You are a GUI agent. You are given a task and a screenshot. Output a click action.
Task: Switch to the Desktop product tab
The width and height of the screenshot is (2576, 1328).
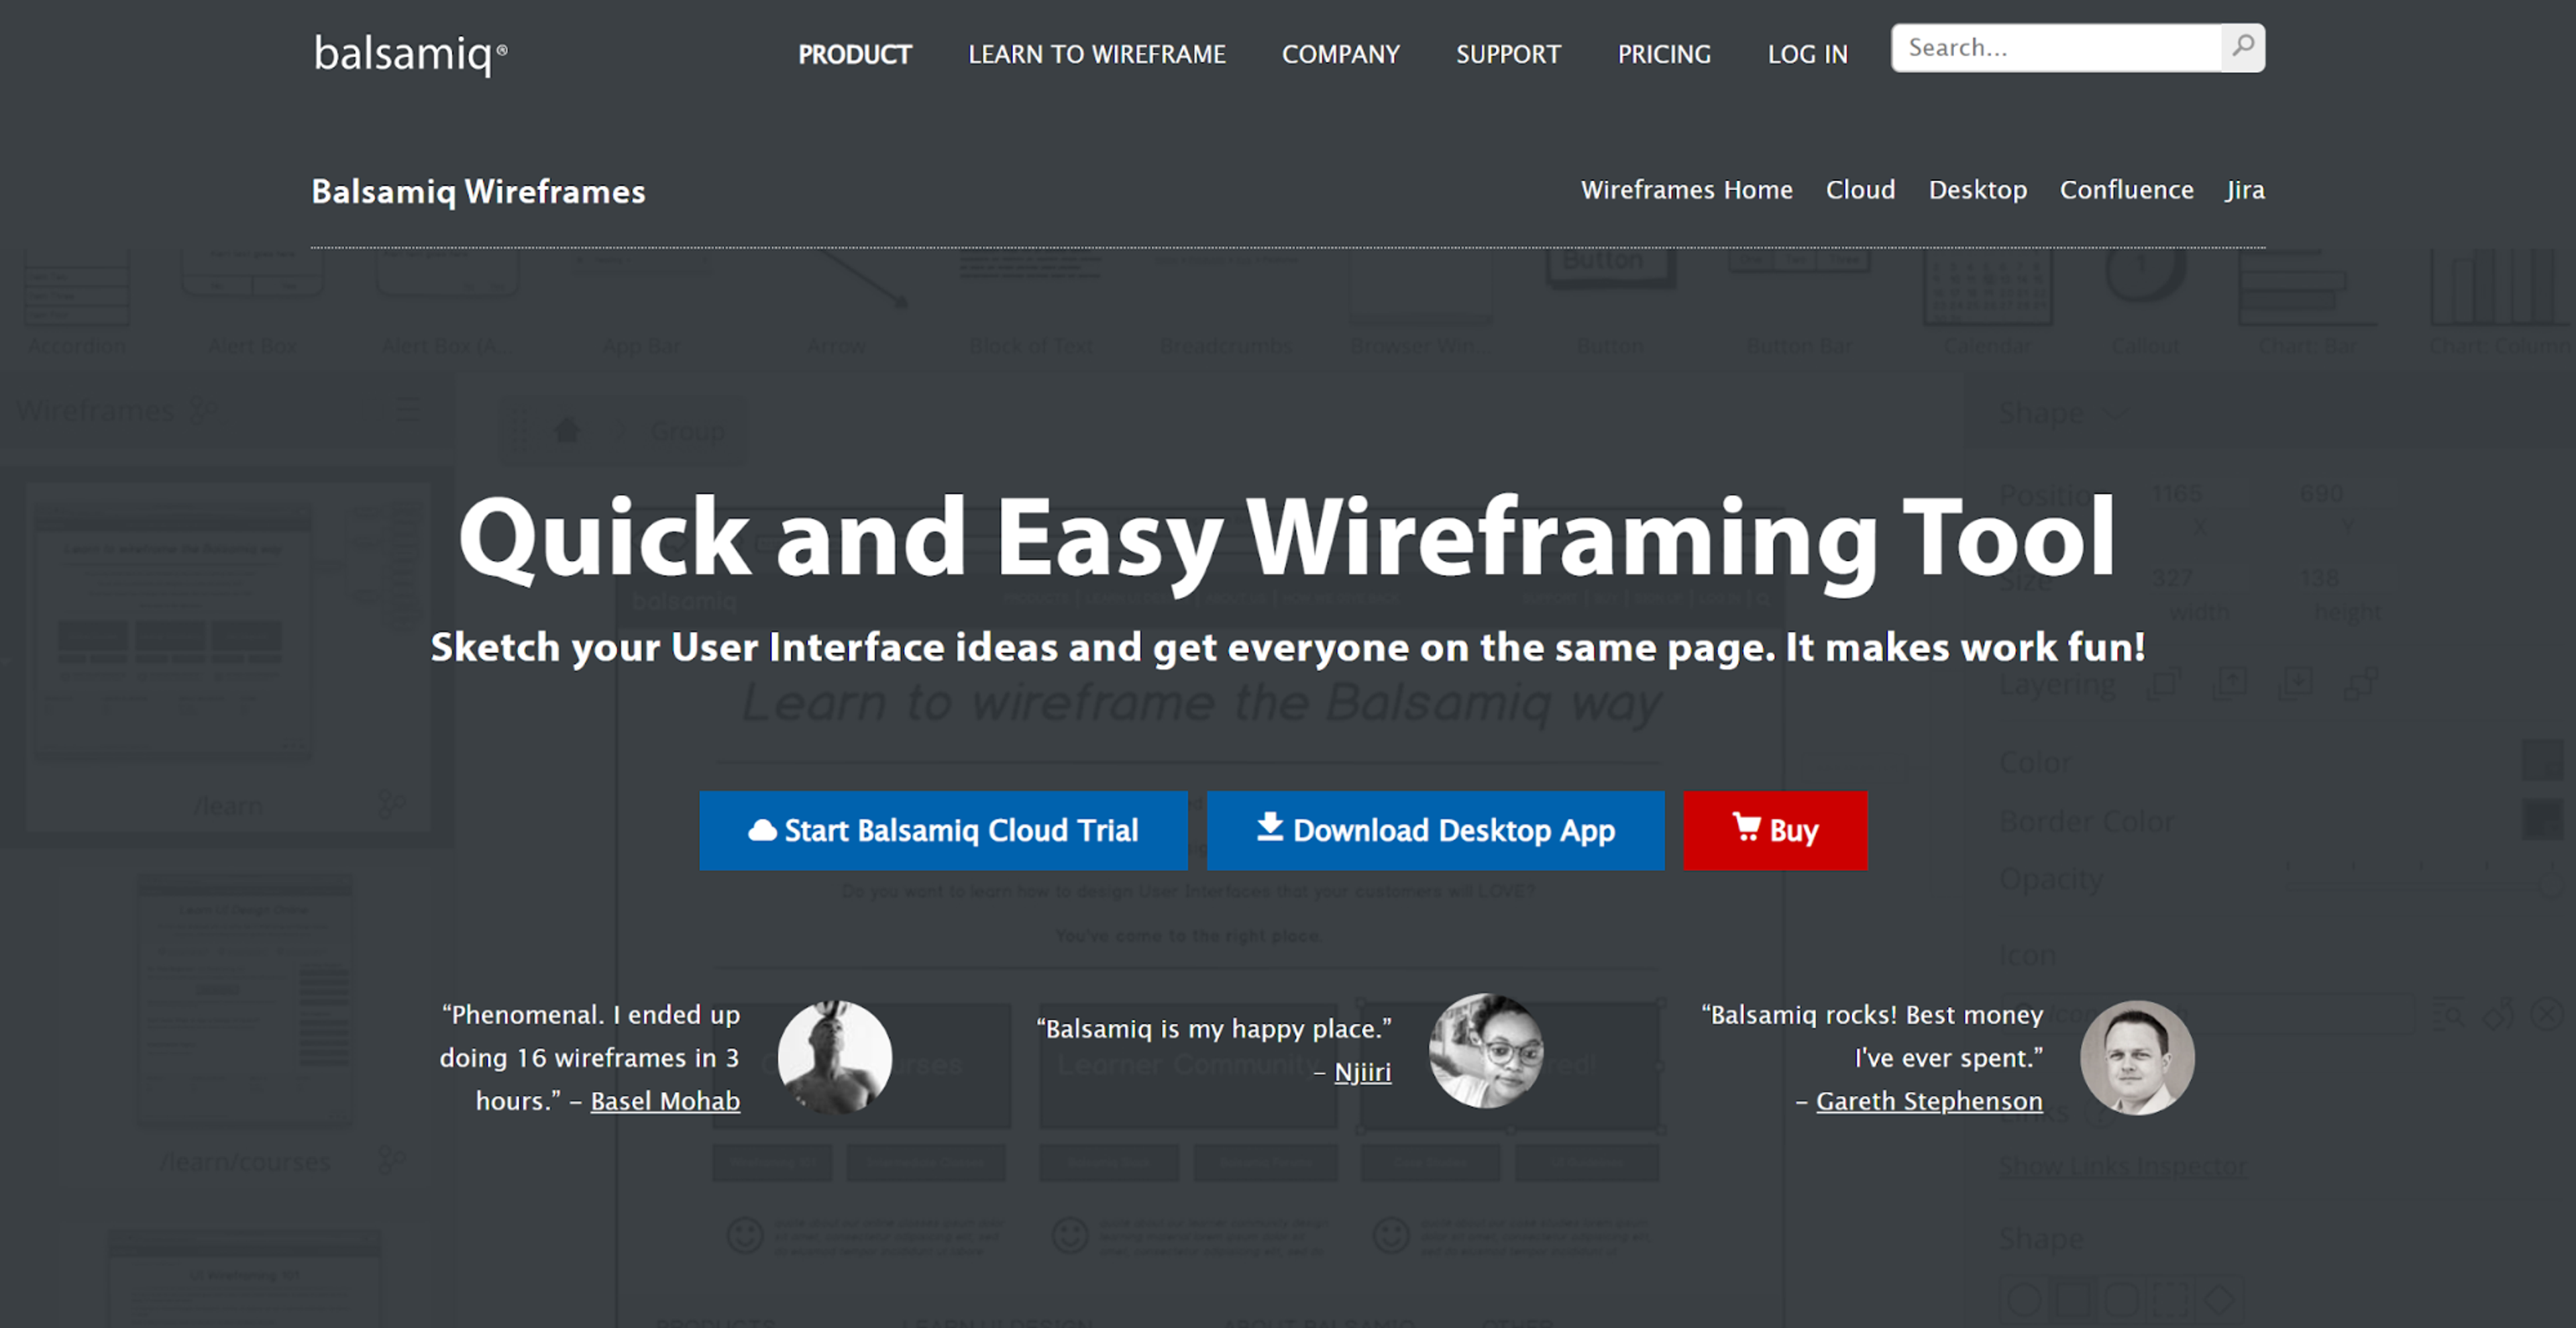1977,190
